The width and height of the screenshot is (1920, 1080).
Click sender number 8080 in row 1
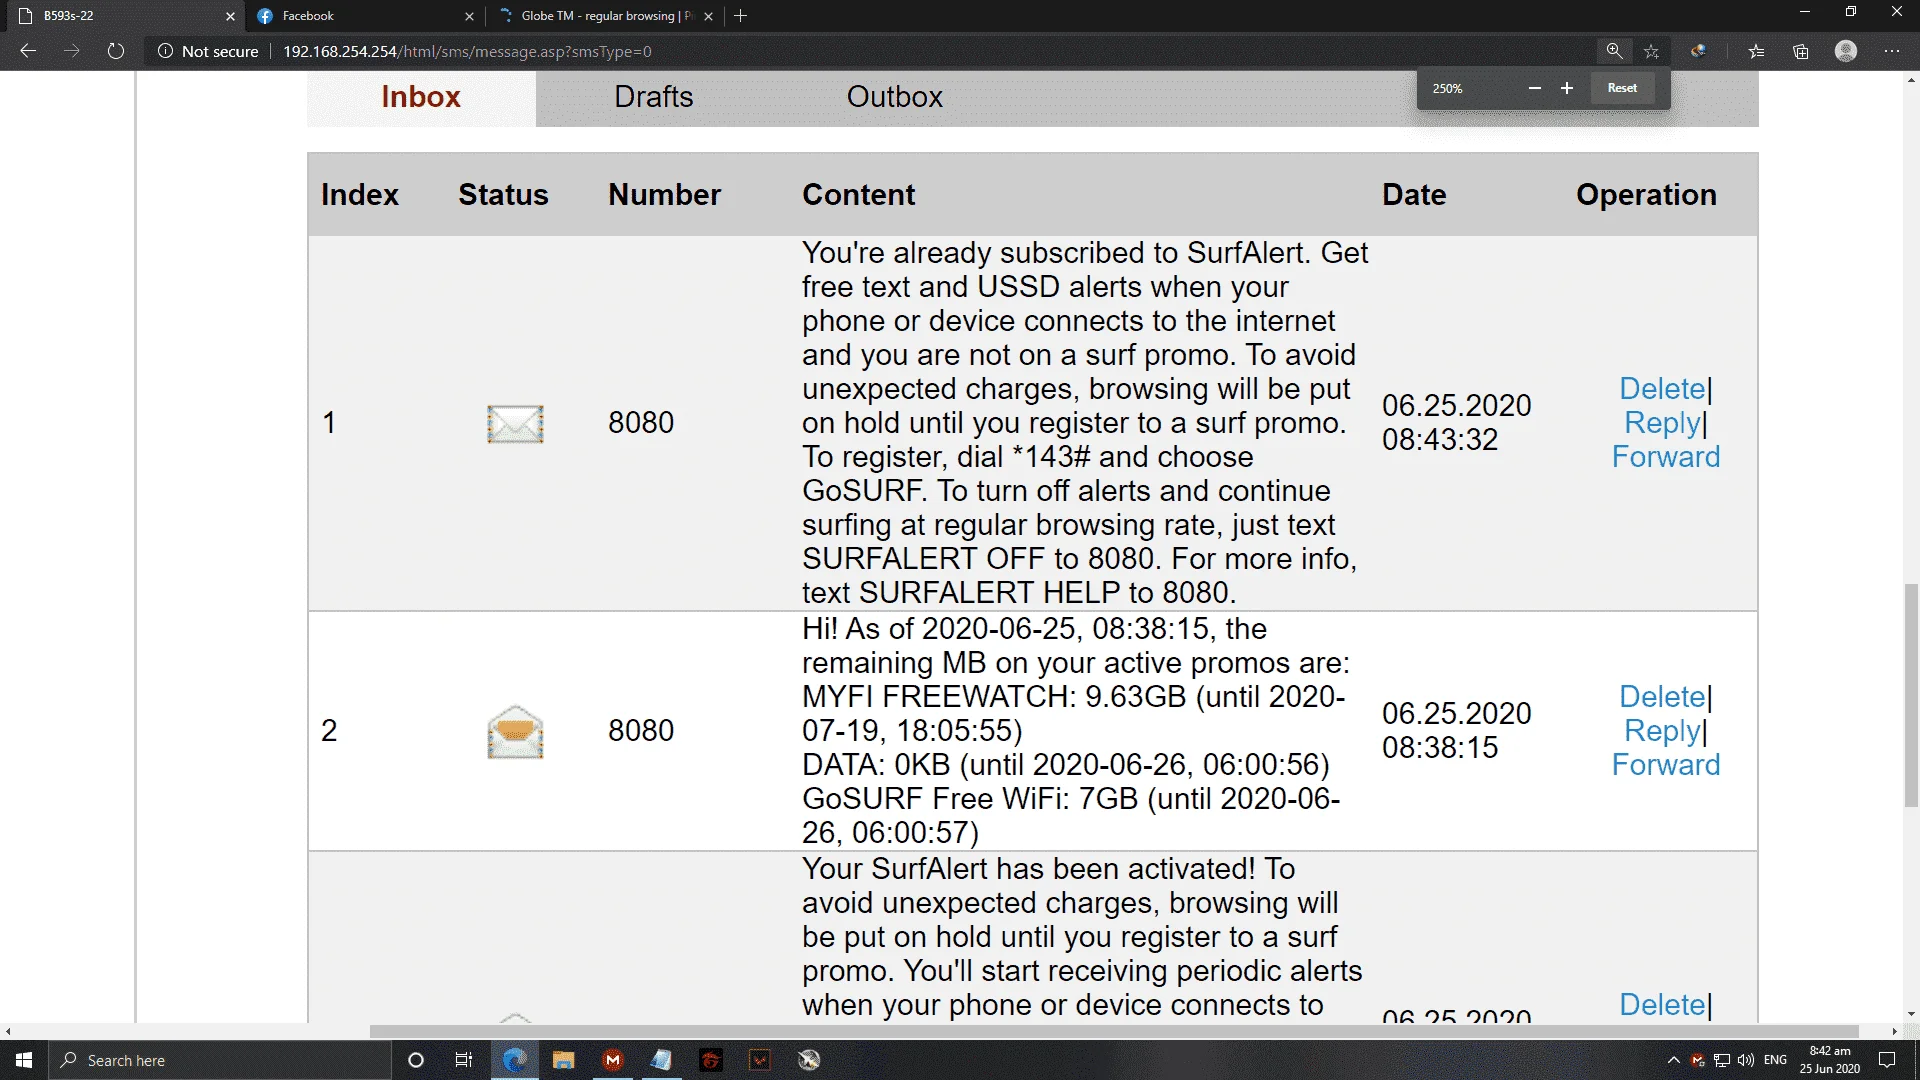641,423
